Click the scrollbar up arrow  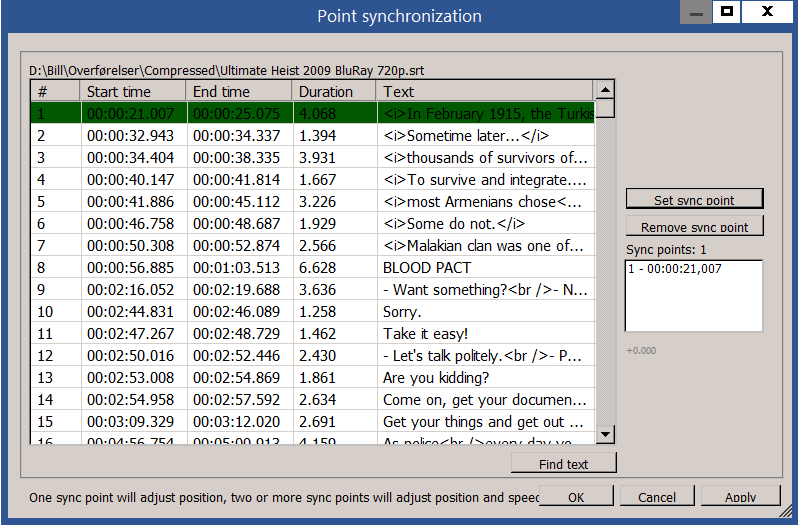(605, 90)
